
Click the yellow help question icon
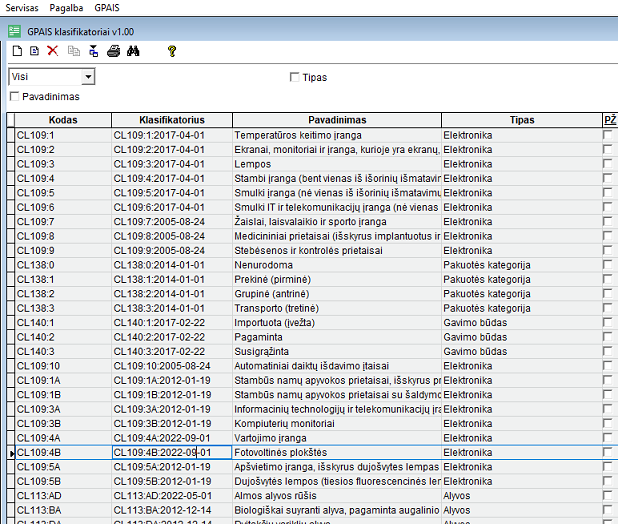(171, 50)
